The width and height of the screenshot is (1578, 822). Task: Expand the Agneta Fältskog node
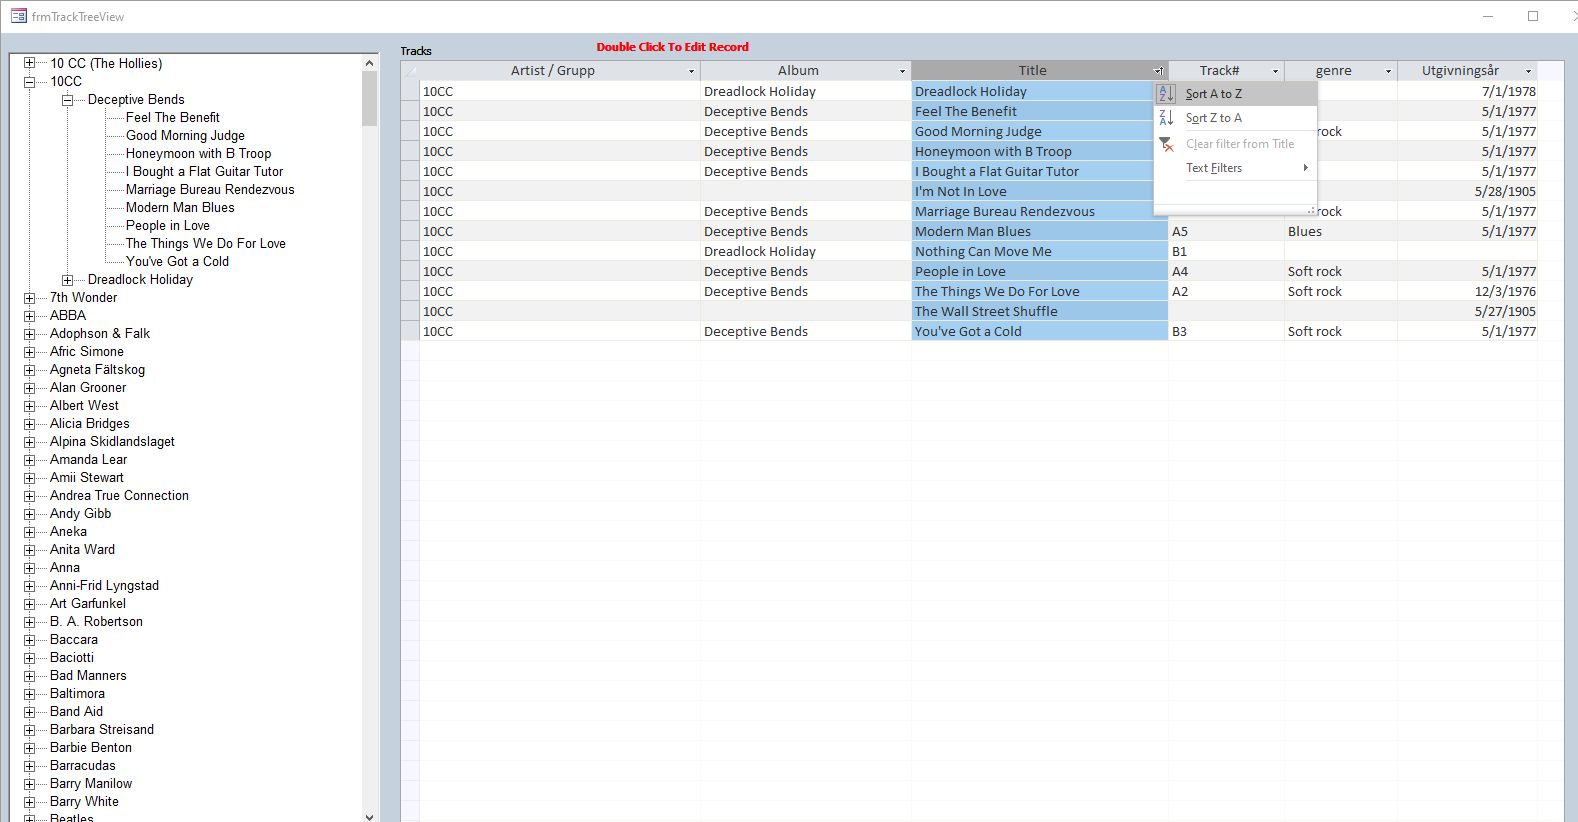[x=29, y=370]
